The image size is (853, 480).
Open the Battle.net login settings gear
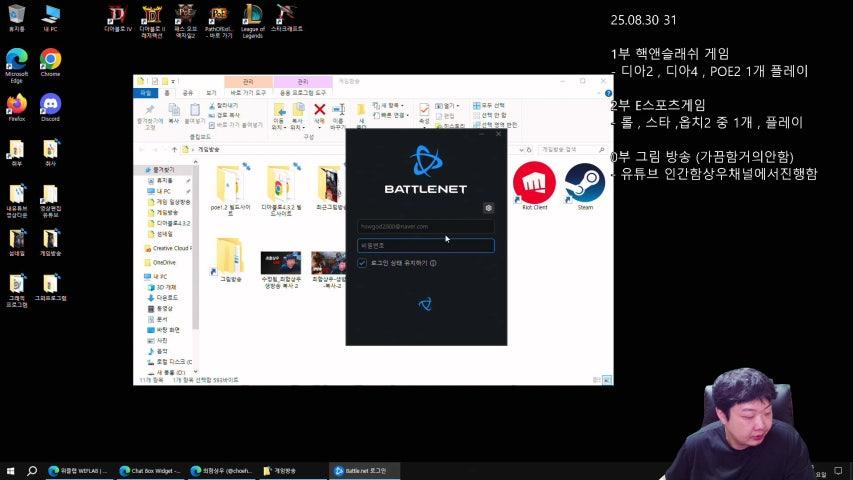point(489,208)
